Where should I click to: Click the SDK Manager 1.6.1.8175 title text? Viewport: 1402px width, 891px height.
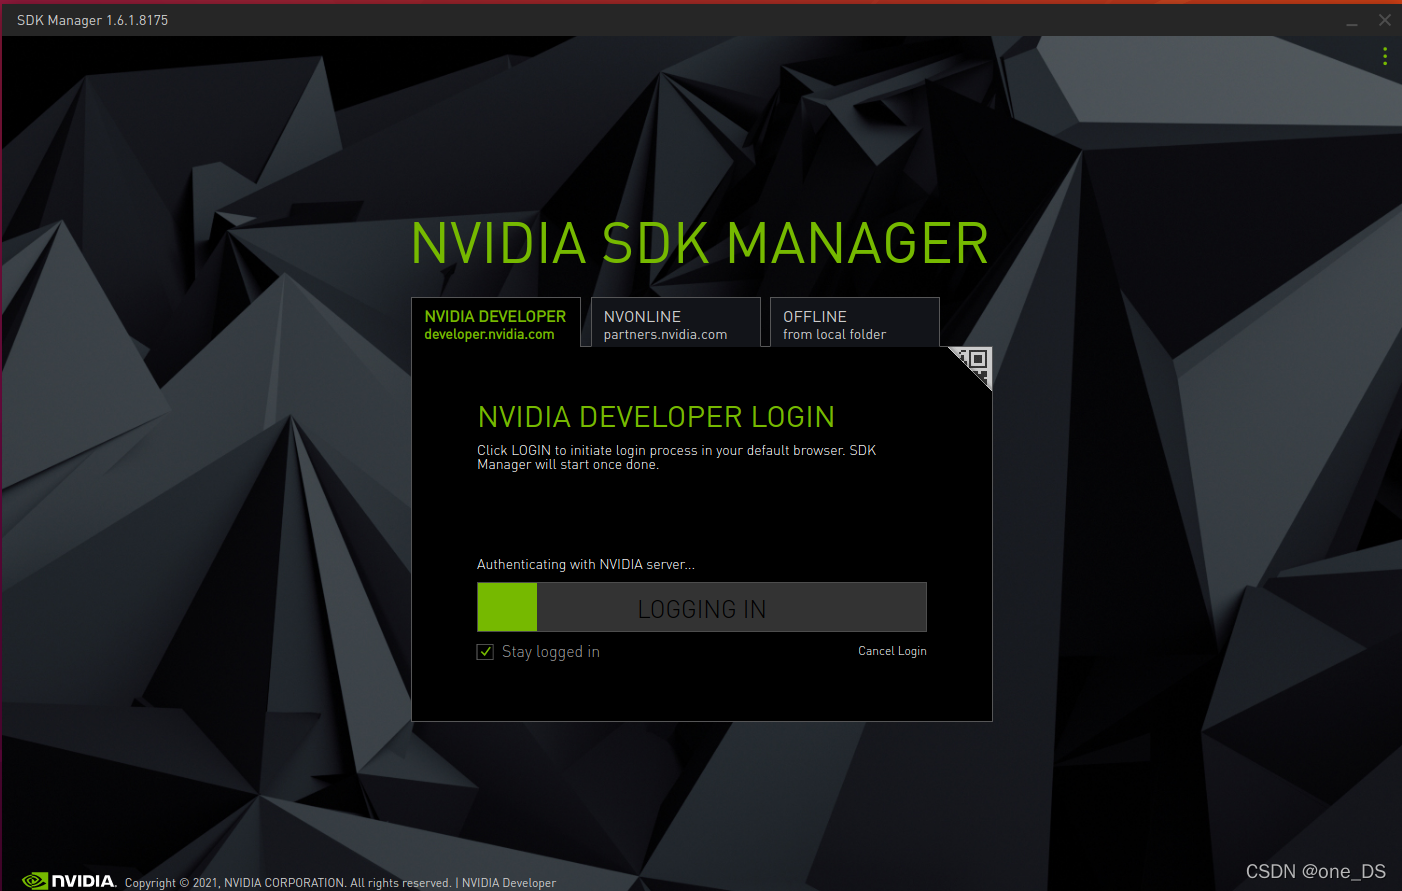point(93,20)
